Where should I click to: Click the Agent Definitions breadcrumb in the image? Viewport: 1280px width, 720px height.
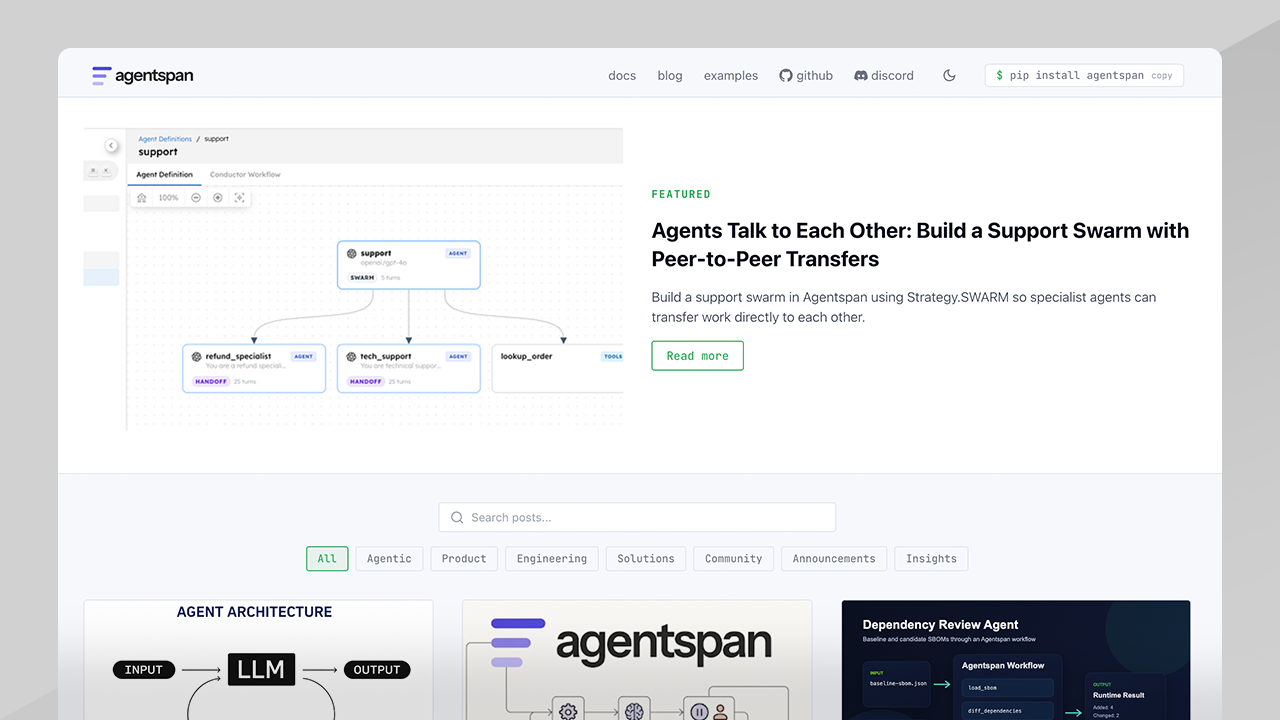(165, 139)
